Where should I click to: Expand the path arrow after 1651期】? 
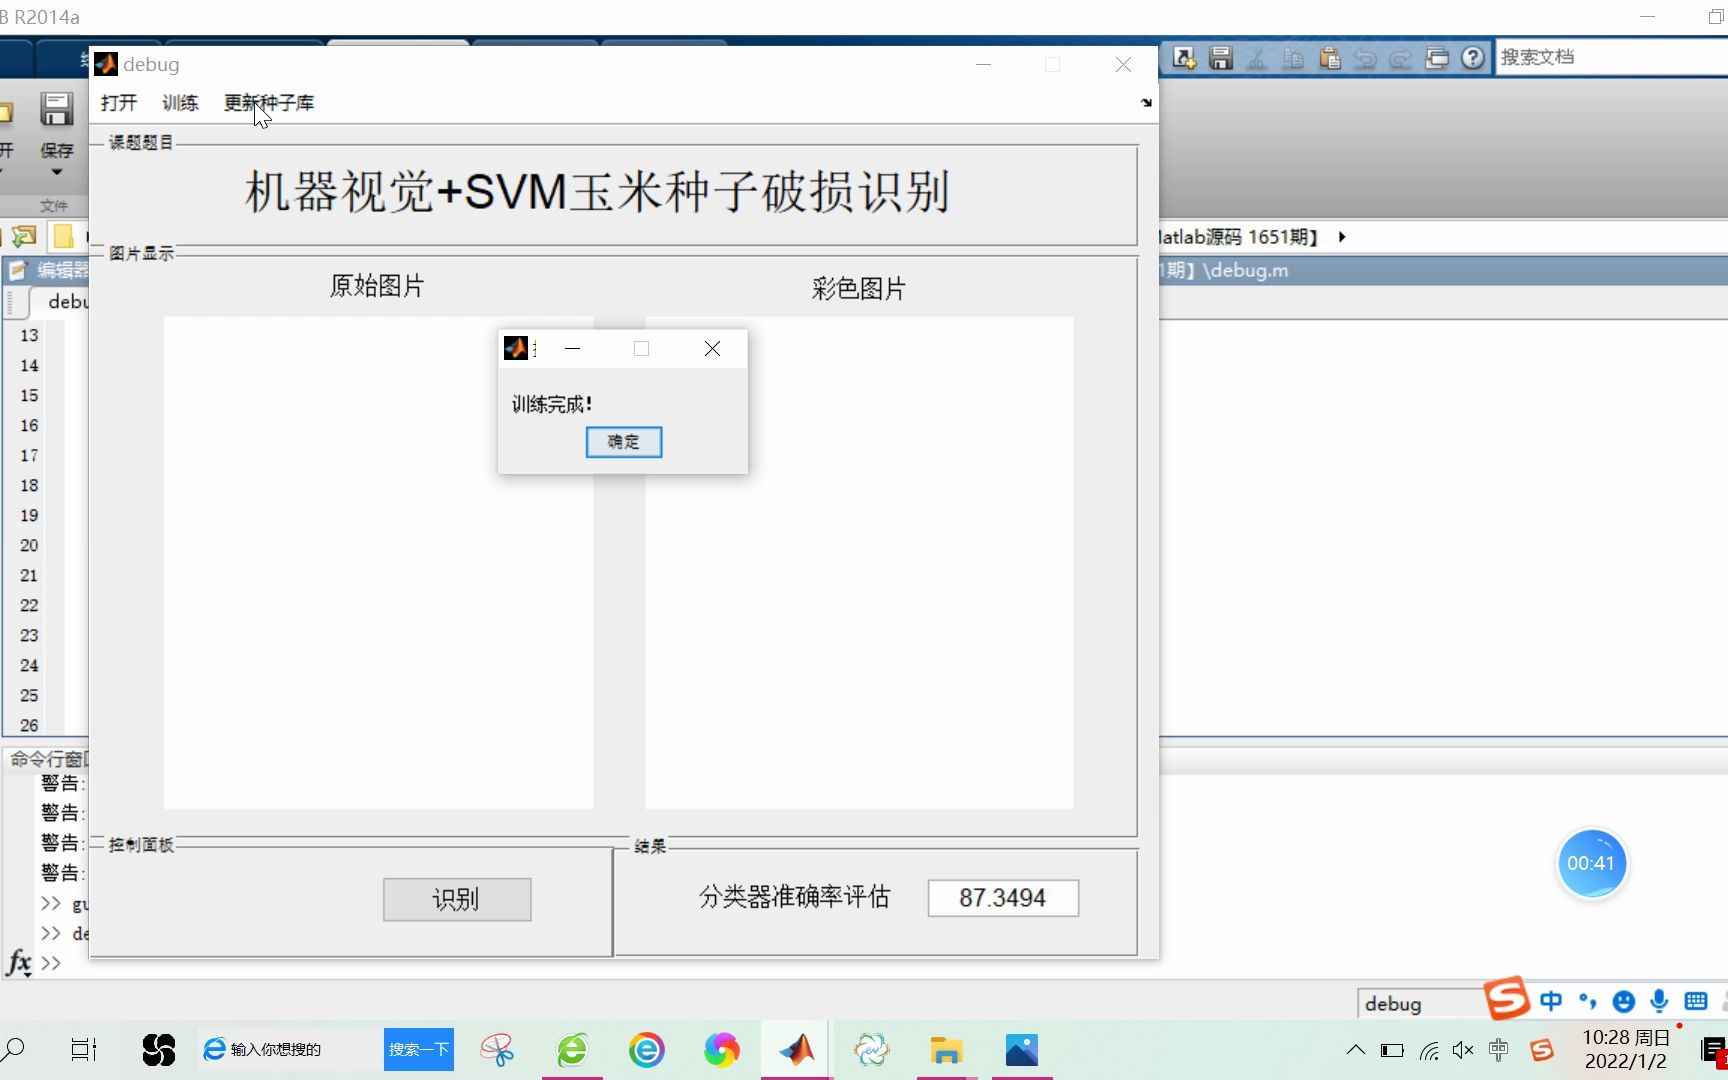pos(1342,237)
